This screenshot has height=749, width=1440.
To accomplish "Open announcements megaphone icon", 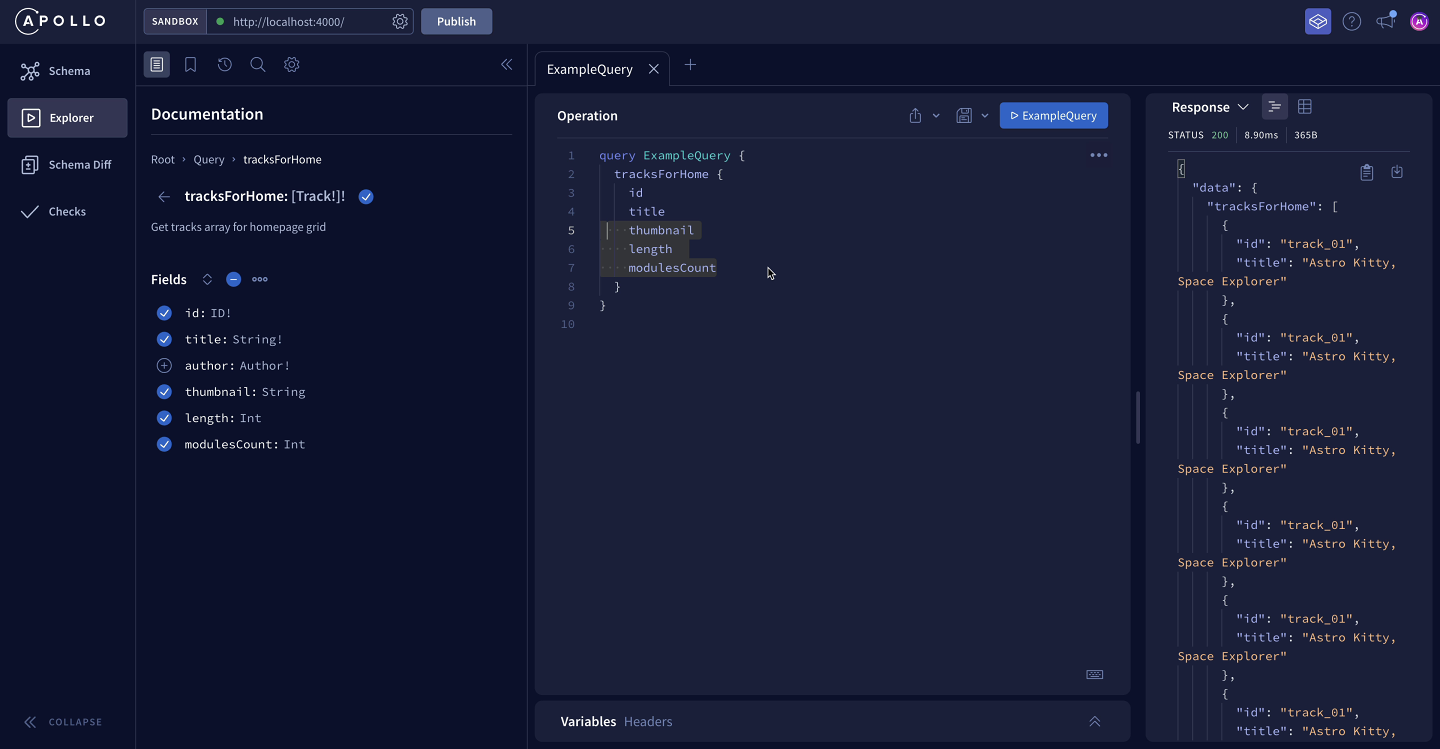I will click(x=1386, y=21).
